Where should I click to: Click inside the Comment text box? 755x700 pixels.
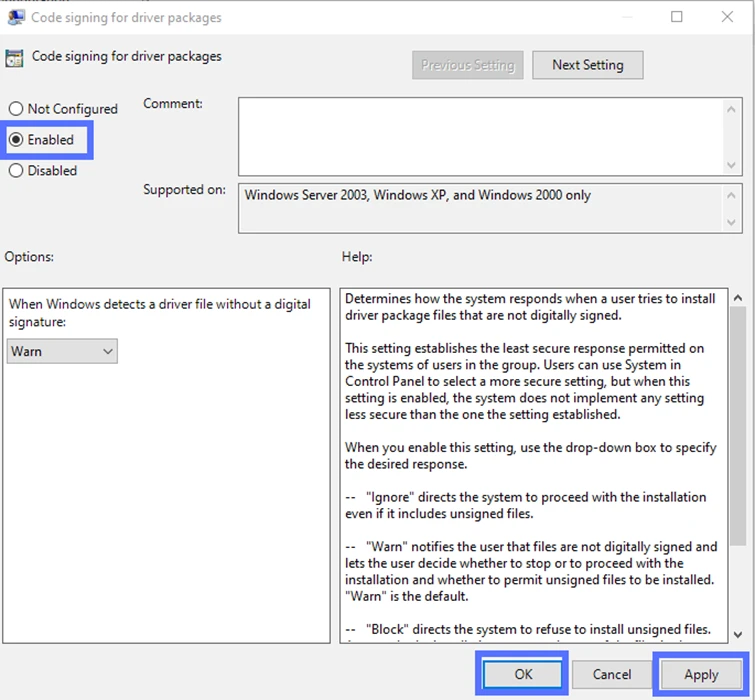click(x=480, y=136)
